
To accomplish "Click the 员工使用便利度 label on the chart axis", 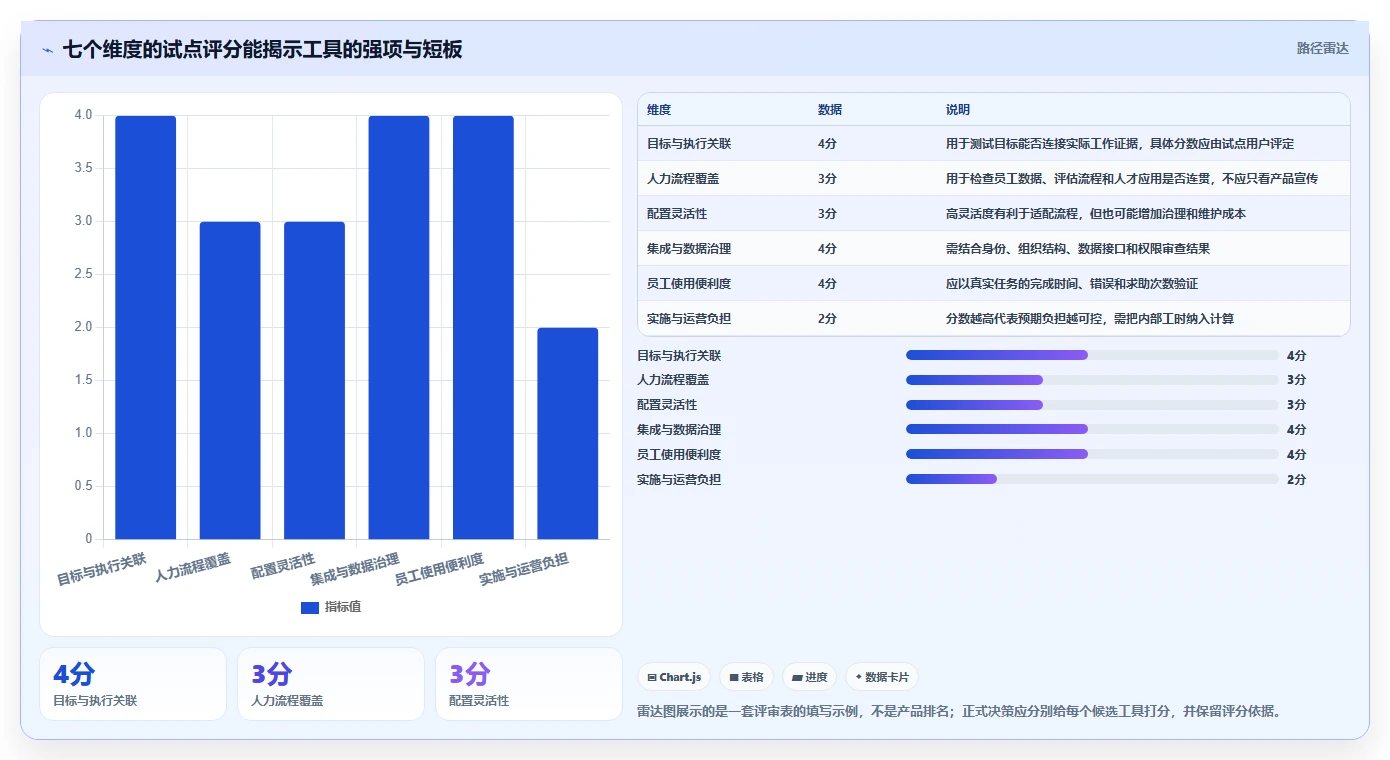I will click(439, 569).
